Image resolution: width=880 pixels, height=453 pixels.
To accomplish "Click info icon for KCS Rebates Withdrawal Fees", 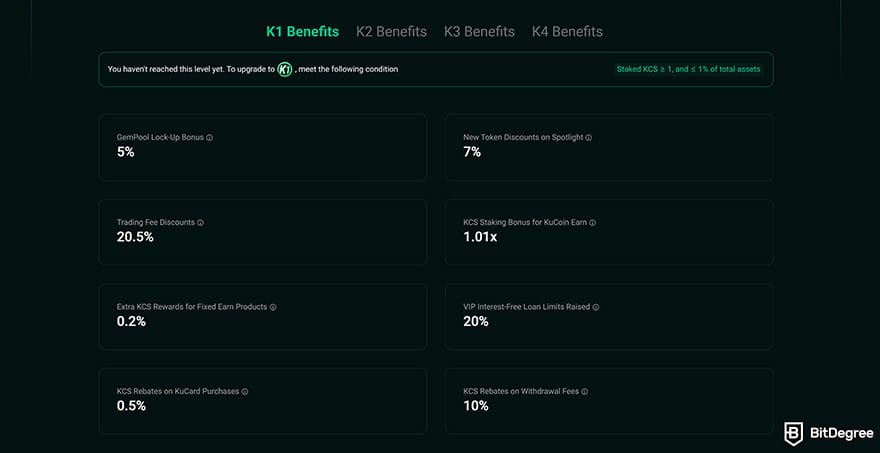I will [x=585, y=391].
